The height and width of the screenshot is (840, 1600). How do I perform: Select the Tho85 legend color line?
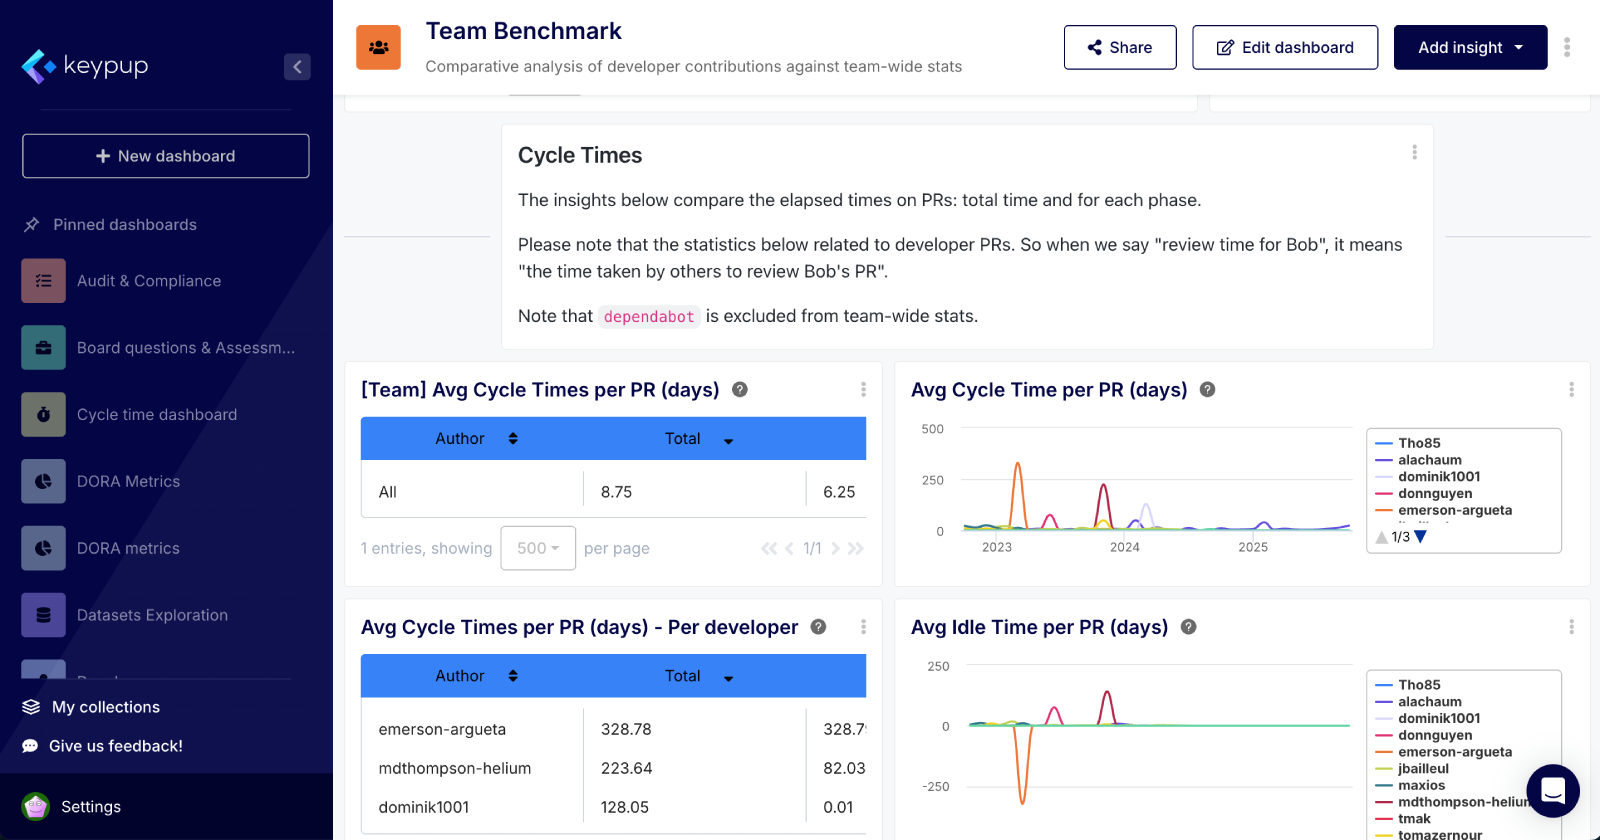pyautogui.click(x=1385, y=442)
